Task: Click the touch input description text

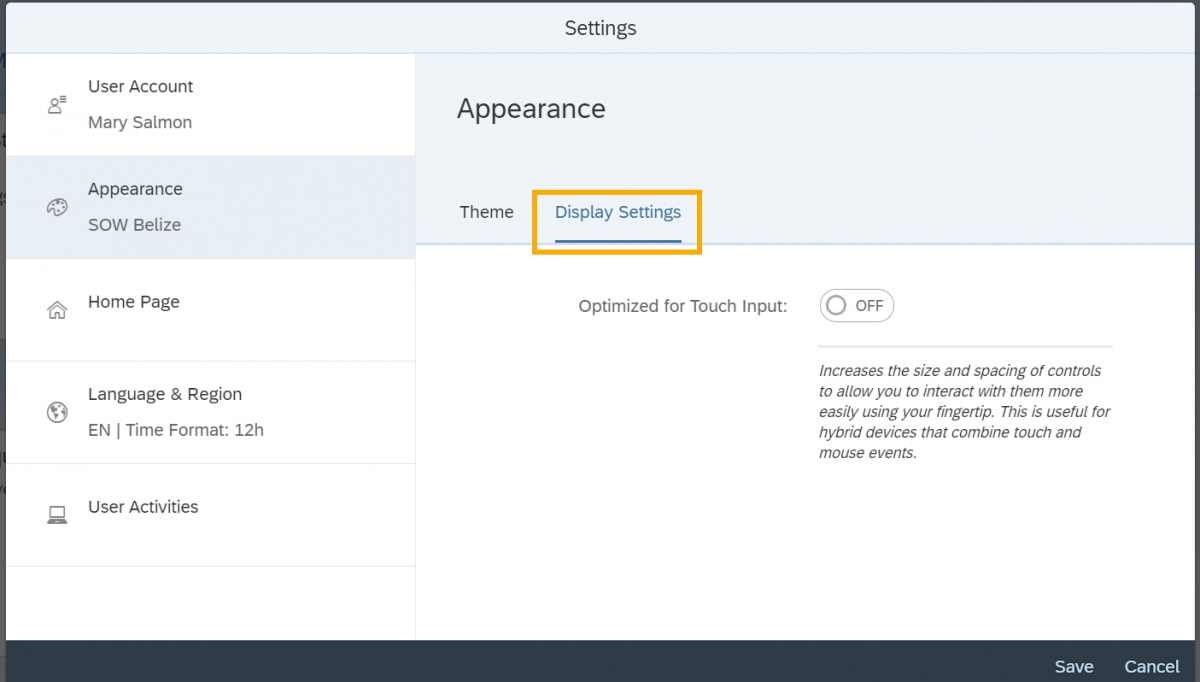Action: tap(964, 412)
